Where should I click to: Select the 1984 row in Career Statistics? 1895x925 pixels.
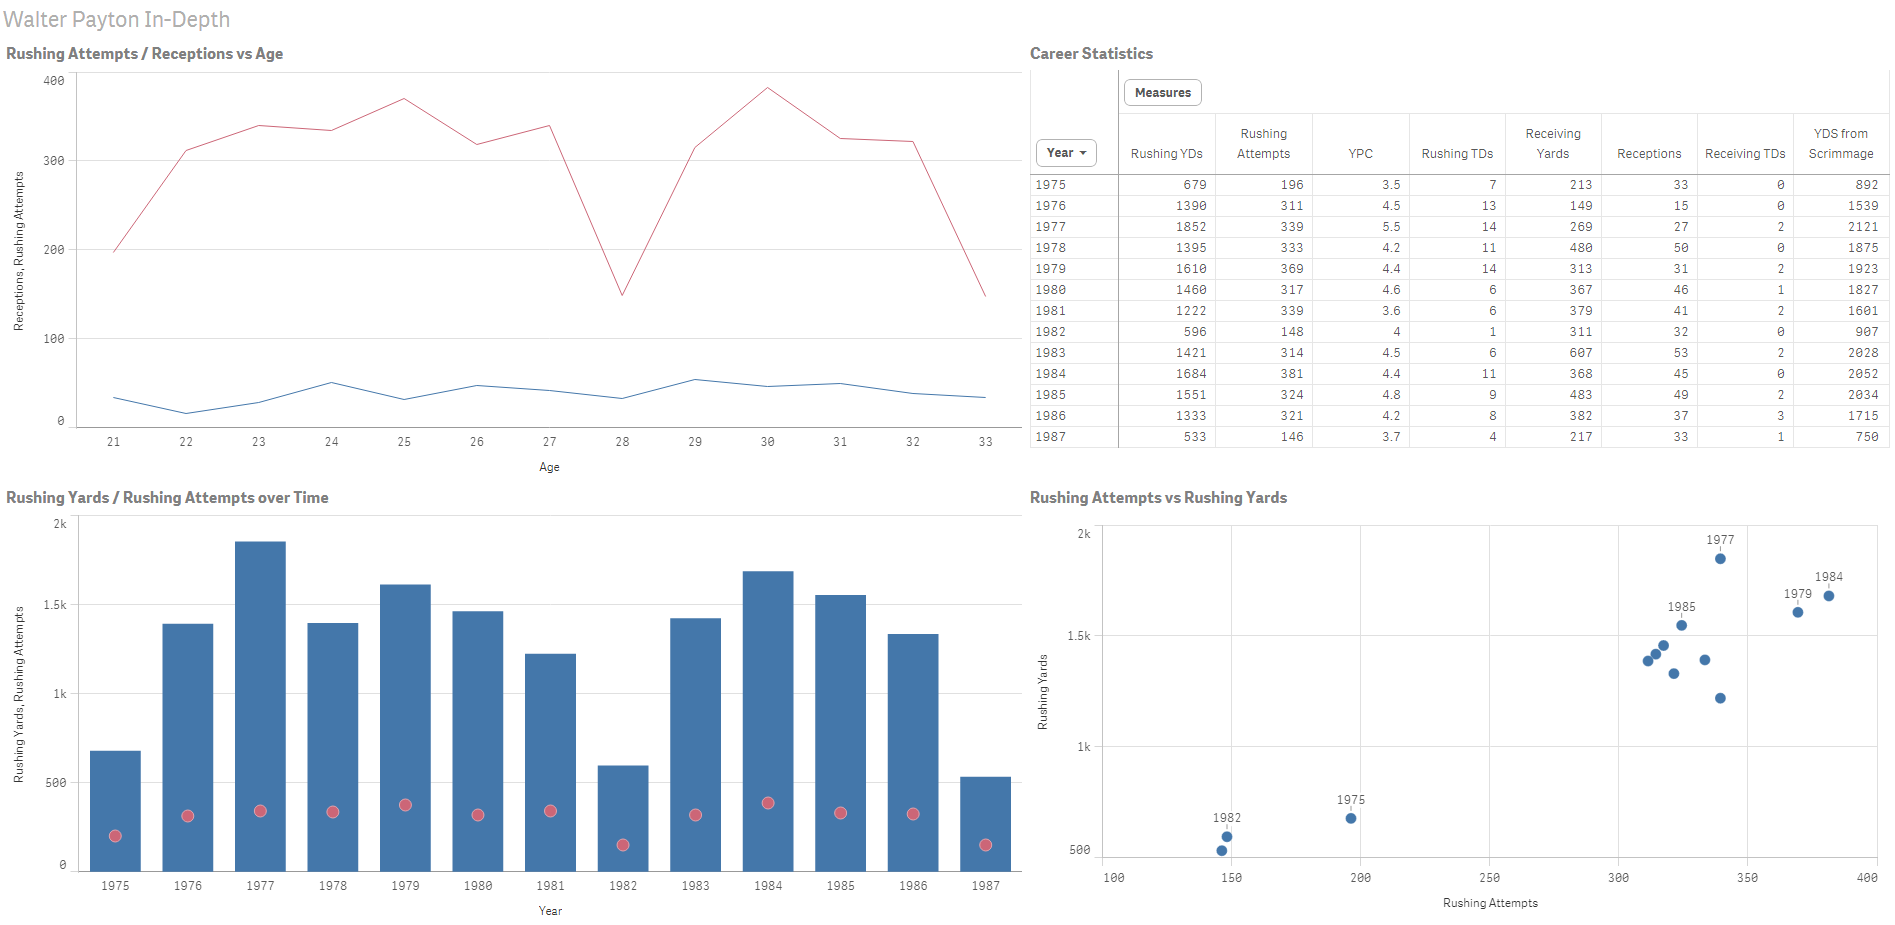[1459, 374]
